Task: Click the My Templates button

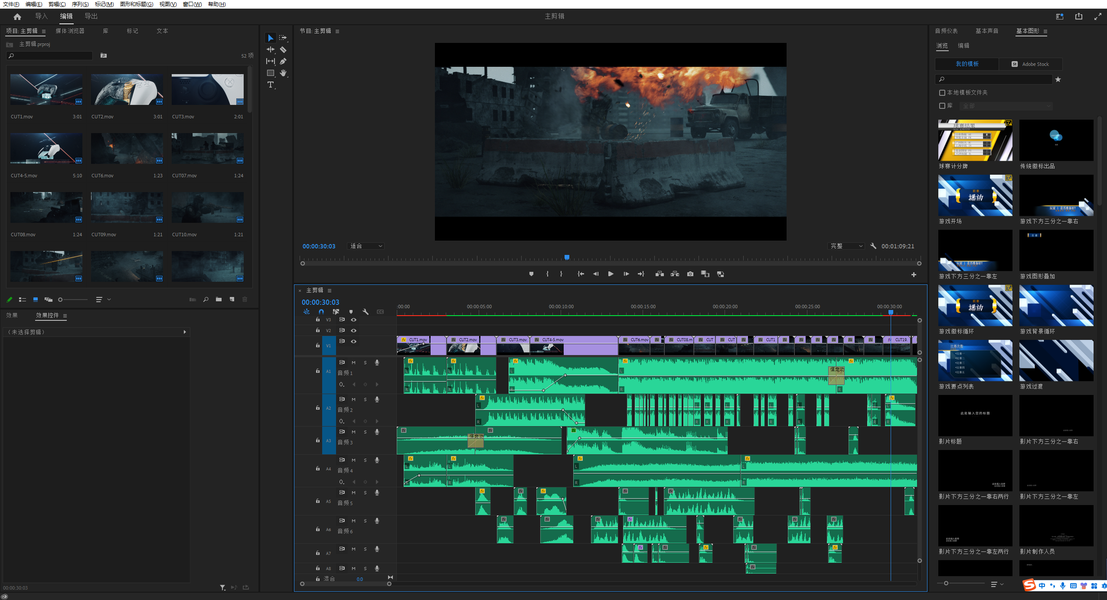Action: 967,64
